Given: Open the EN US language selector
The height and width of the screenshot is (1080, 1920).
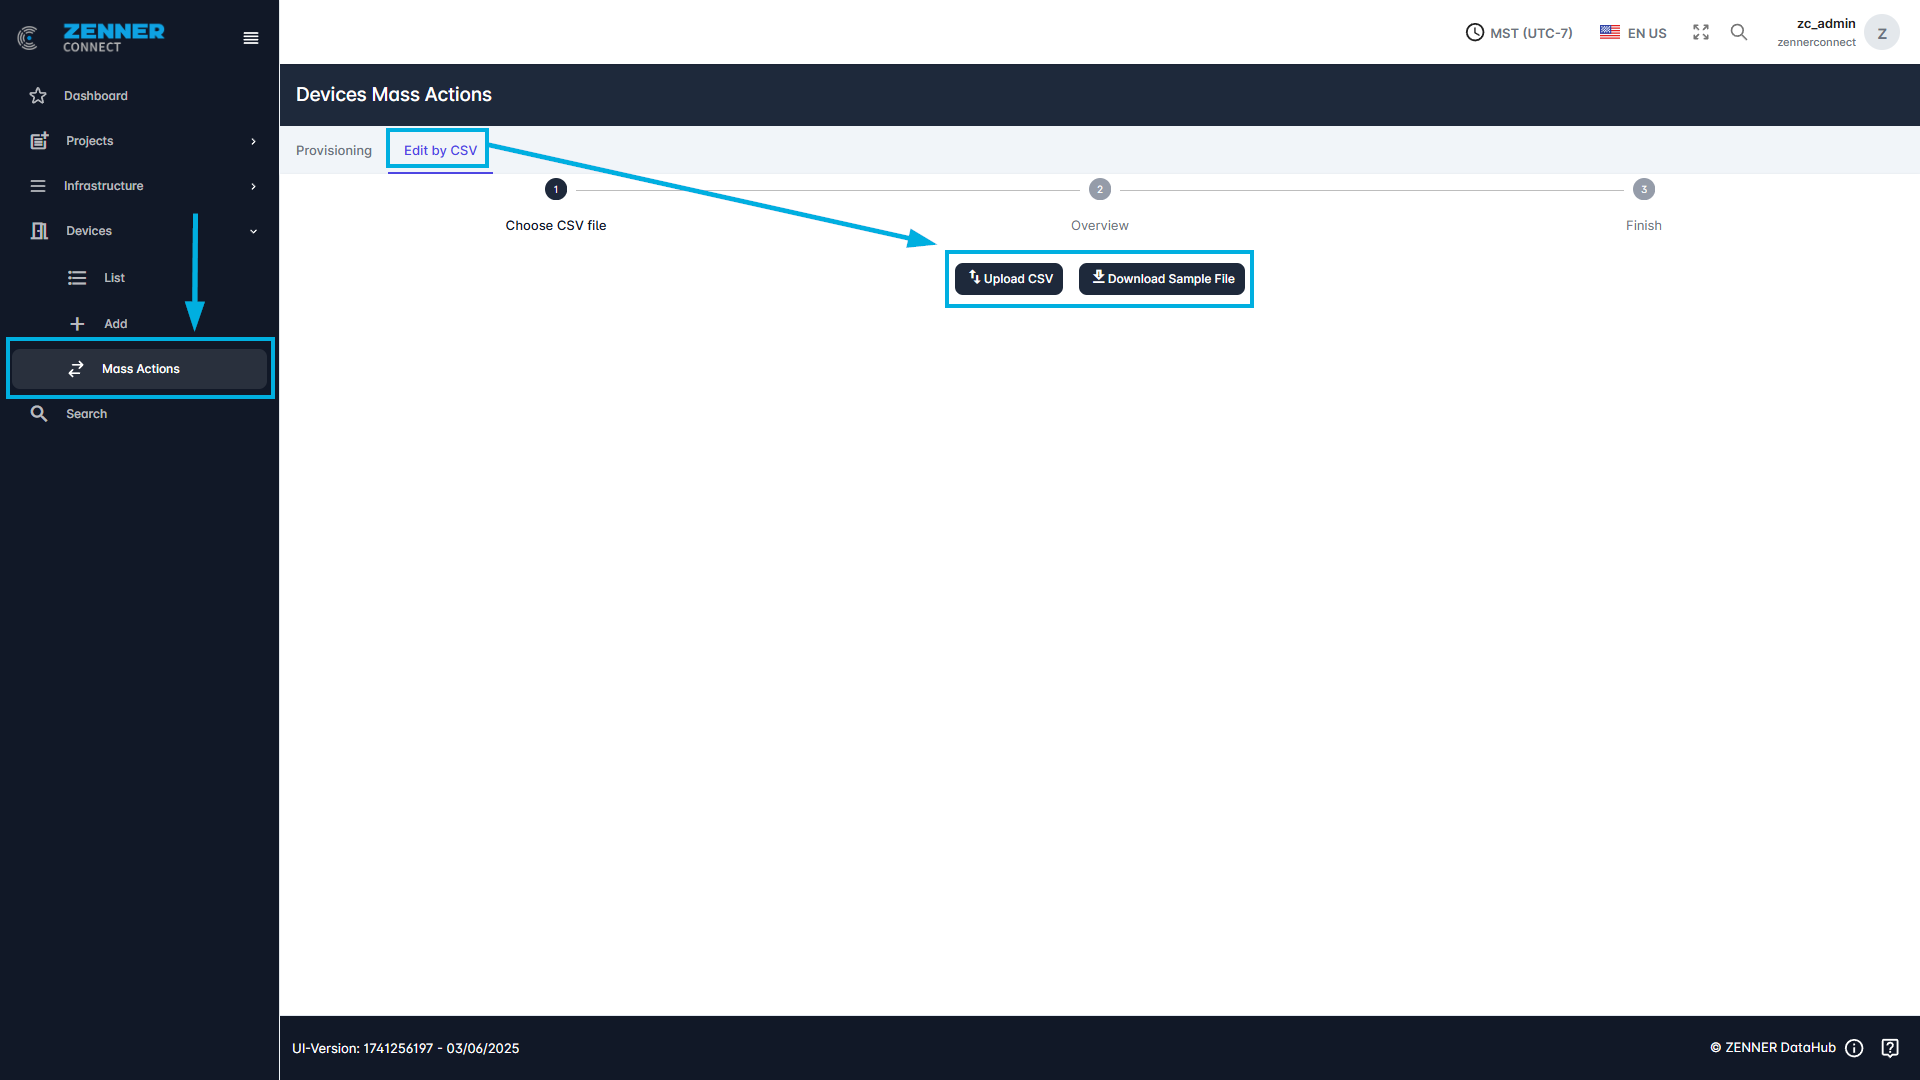Looking at the screenshot, I should [x=1633, y=33].
